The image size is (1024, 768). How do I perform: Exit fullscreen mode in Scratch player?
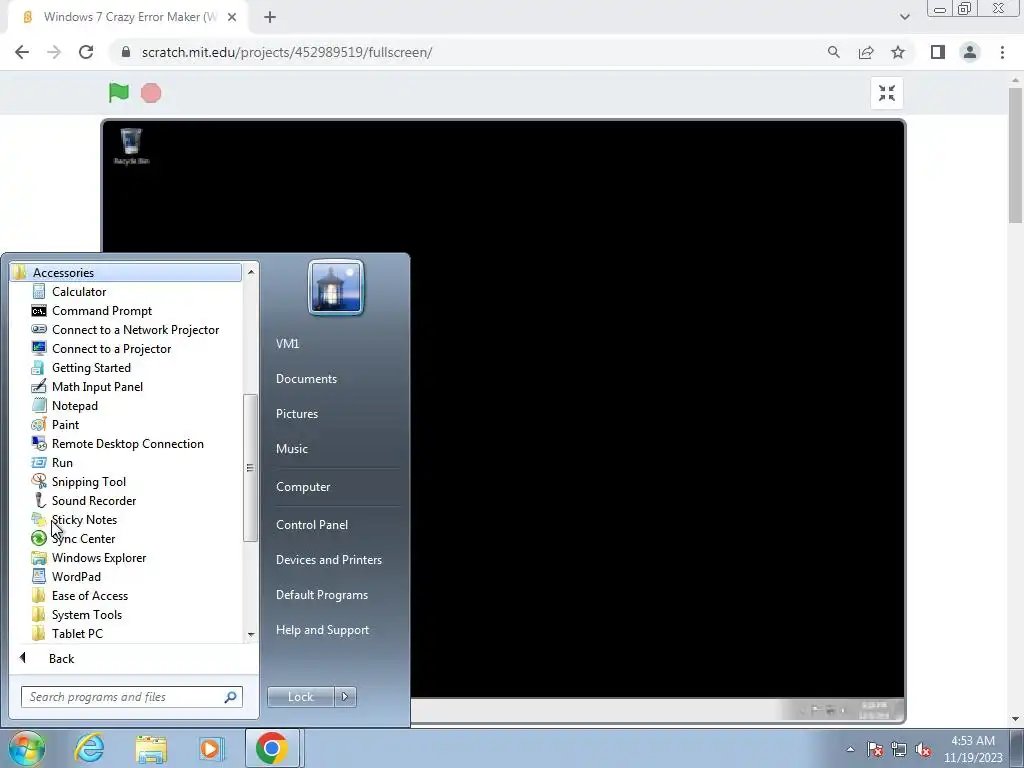click(x=887, y=93)
